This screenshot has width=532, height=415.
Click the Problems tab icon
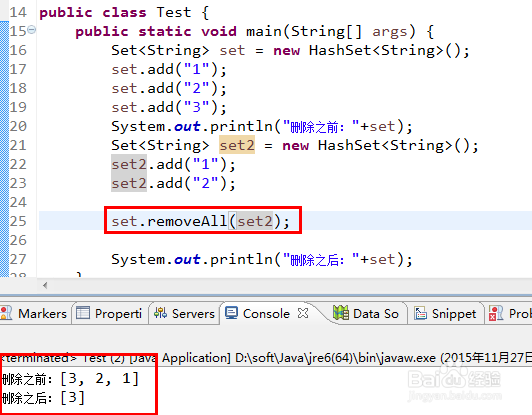pos(496,313)
